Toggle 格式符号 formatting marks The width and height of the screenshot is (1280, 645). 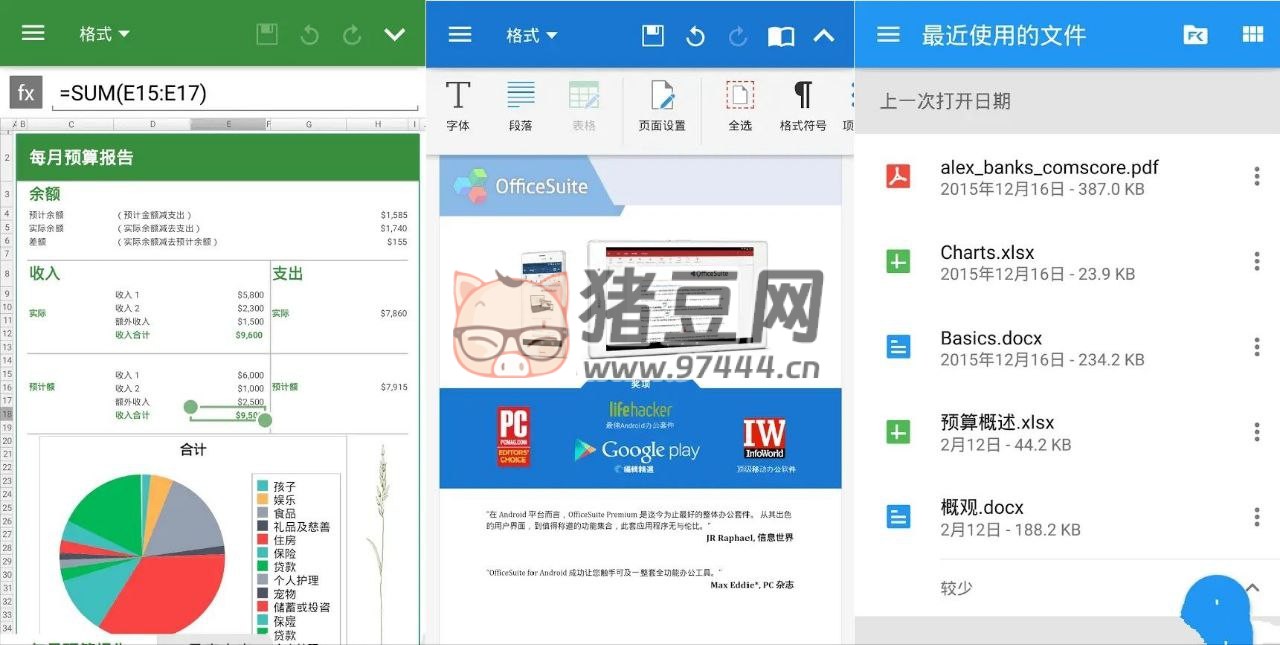tap(802, 105)
